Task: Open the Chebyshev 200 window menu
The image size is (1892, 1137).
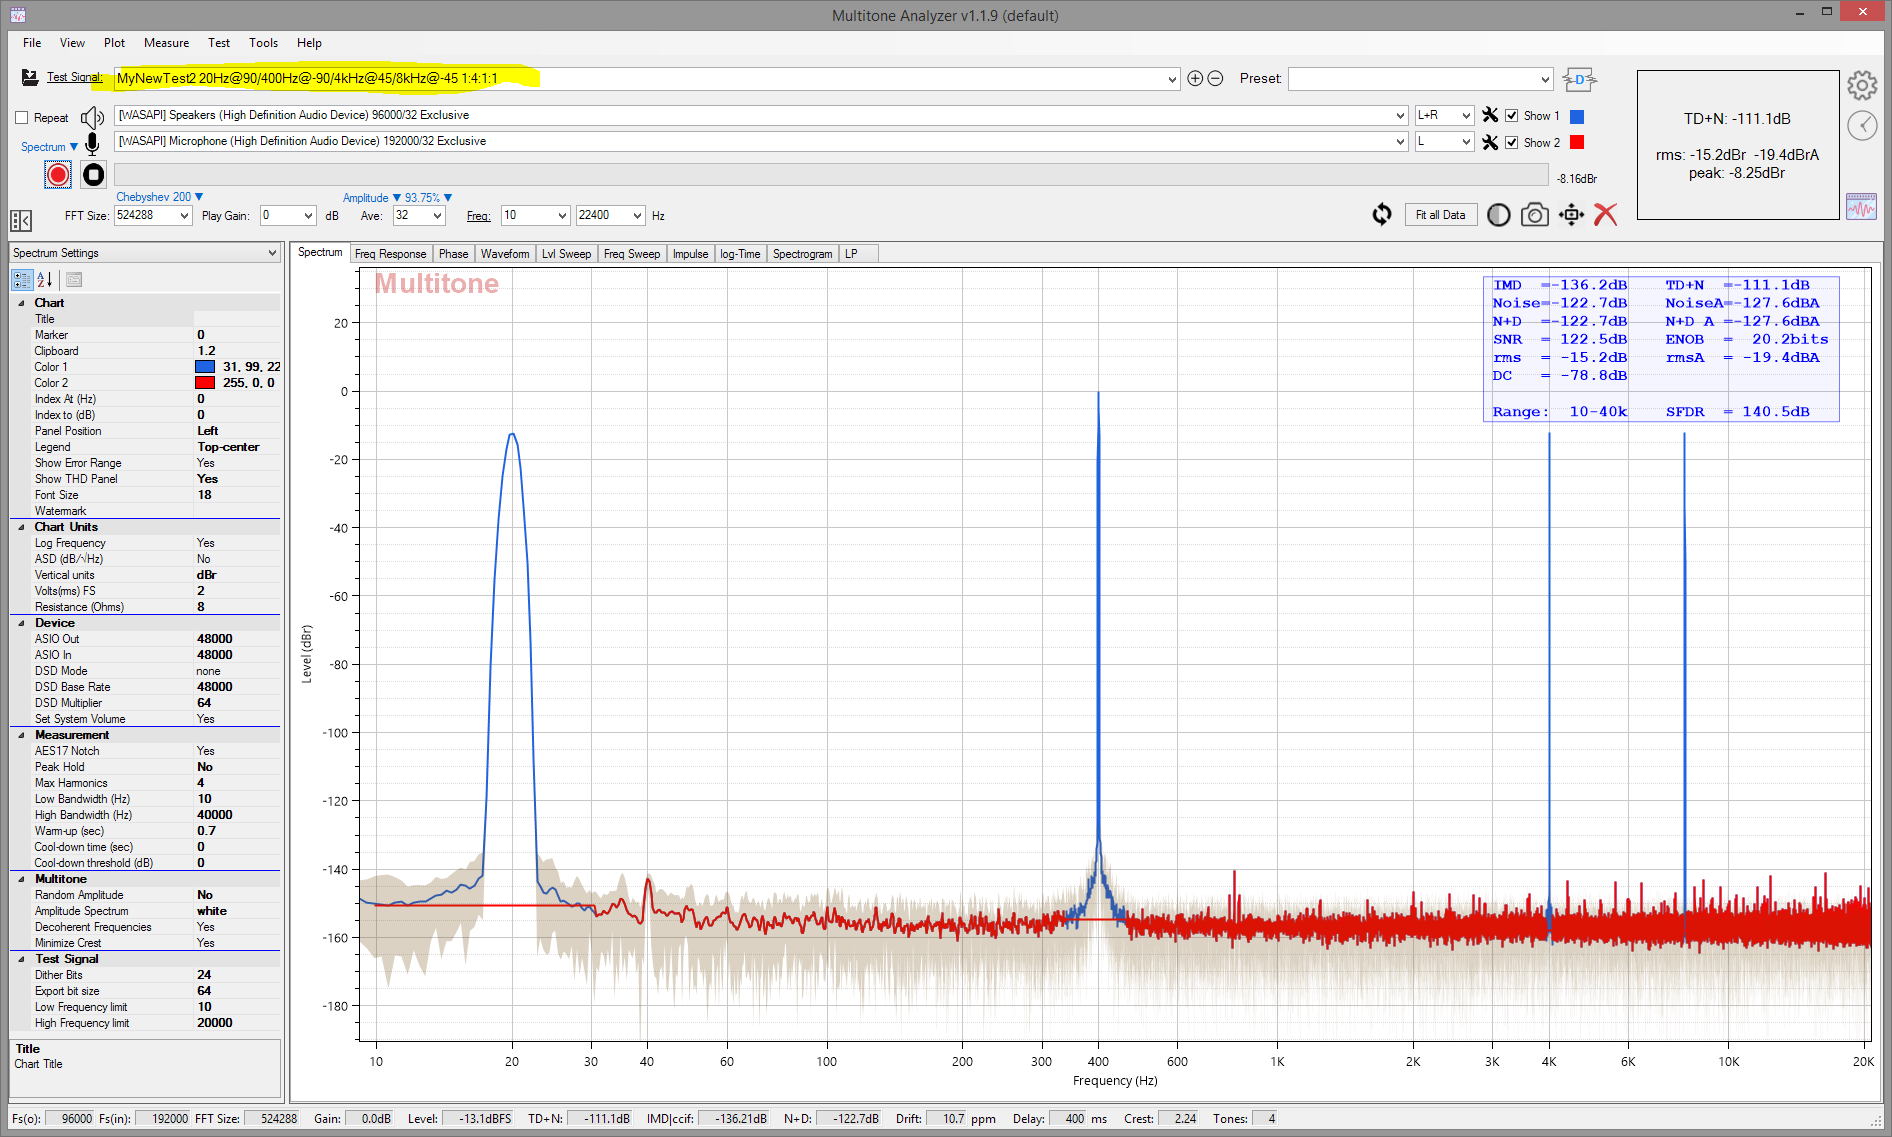Action: (159, 197)
